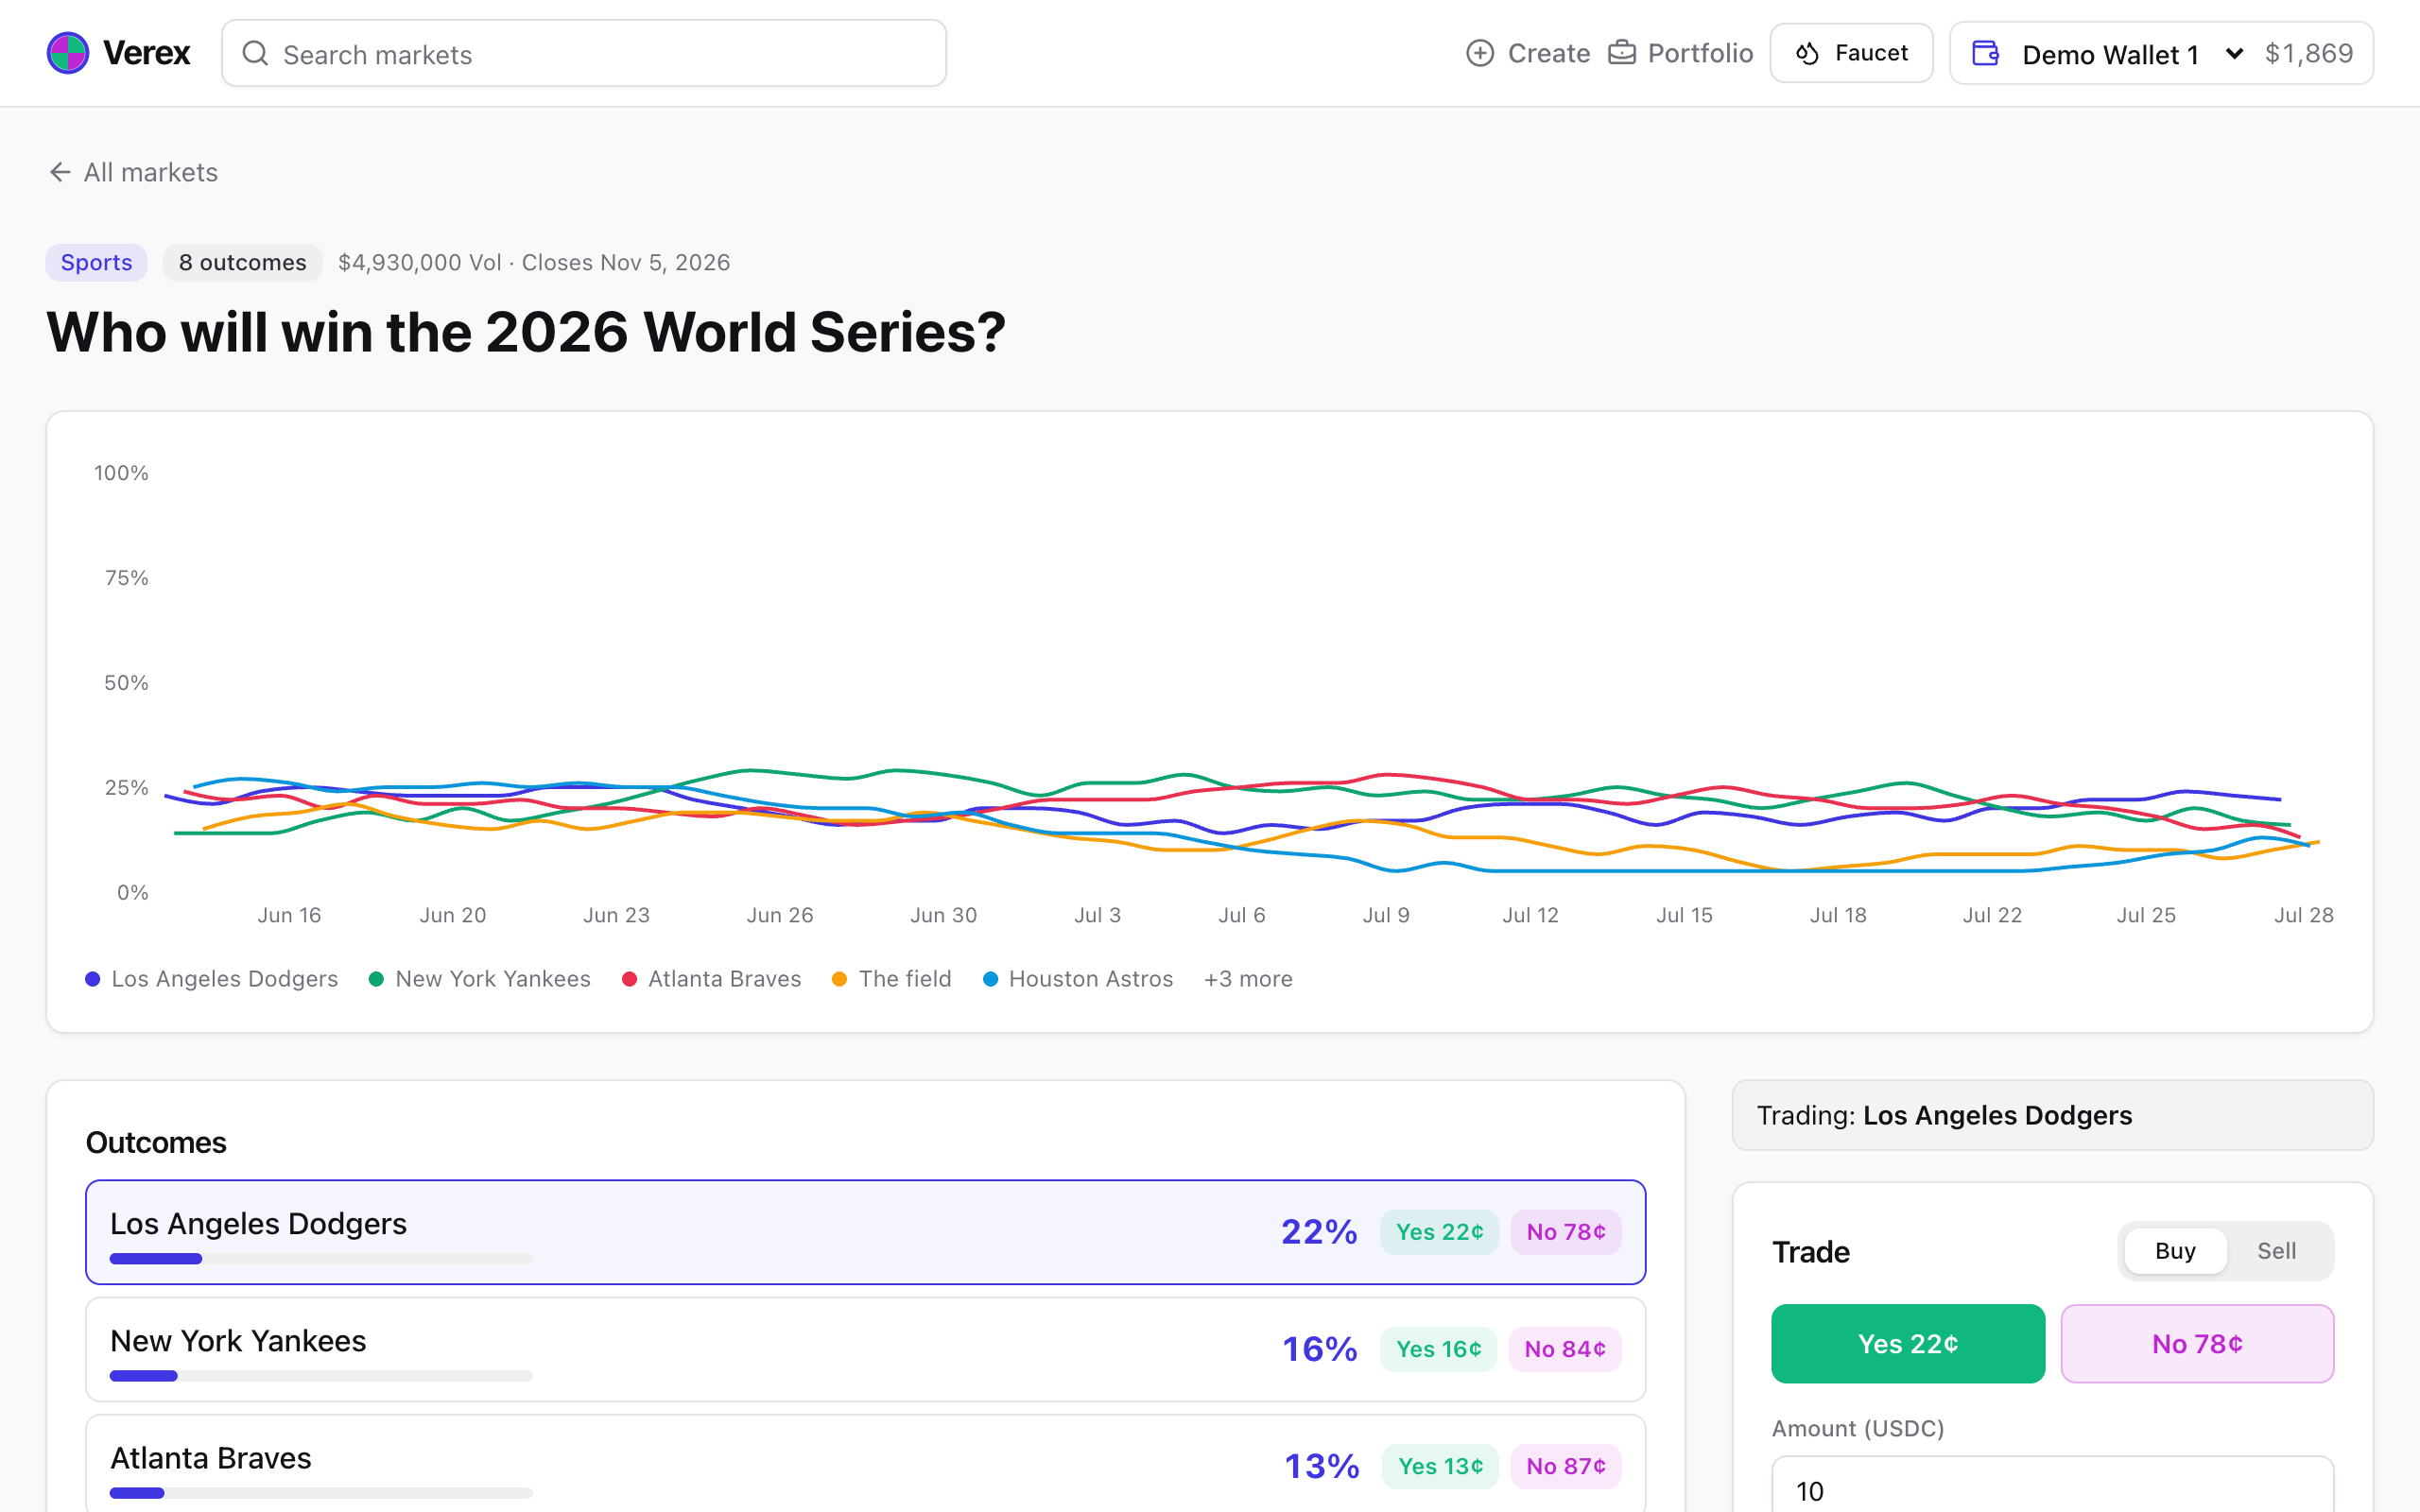Switch the Trade panel to Sell
This screenshot has width=2420, height=1512.
click(x=2276, y=1251)
